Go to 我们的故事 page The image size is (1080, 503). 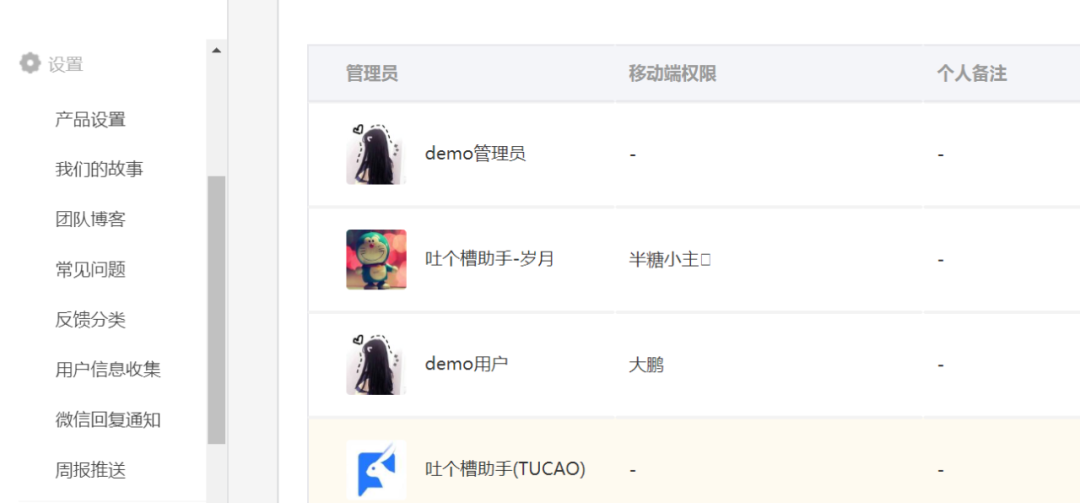99,169
